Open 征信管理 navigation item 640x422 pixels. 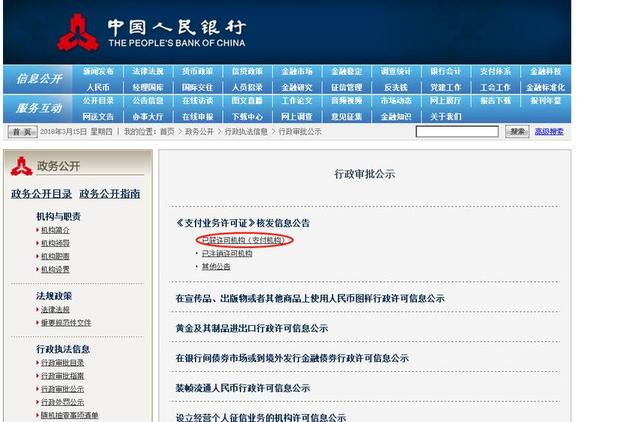click(347, 87)
